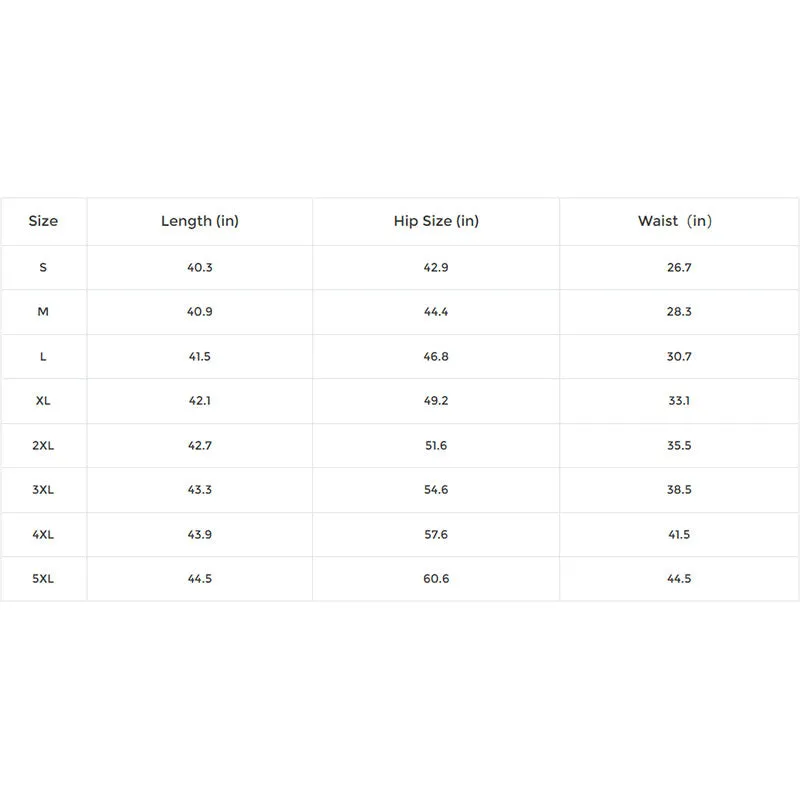Click the Size column header

pyautogui.click(x=43, y=221)
